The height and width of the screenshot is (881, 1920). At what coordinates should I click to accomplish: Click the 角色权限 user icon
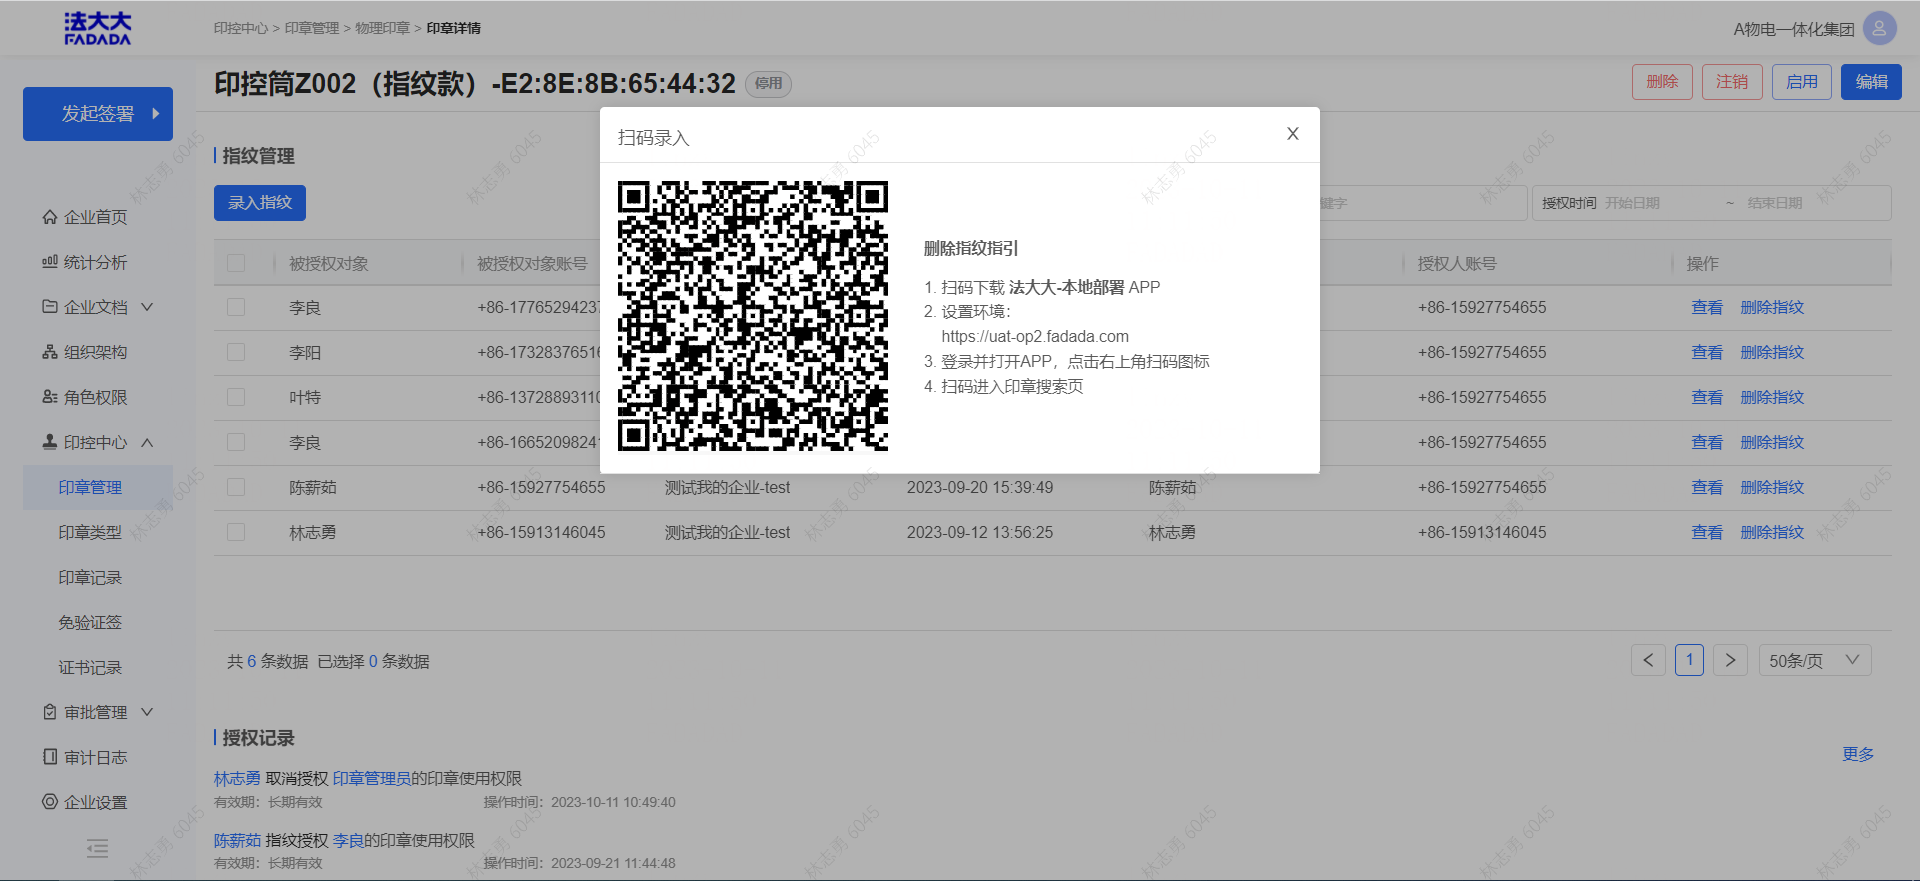tap(50, 397)
